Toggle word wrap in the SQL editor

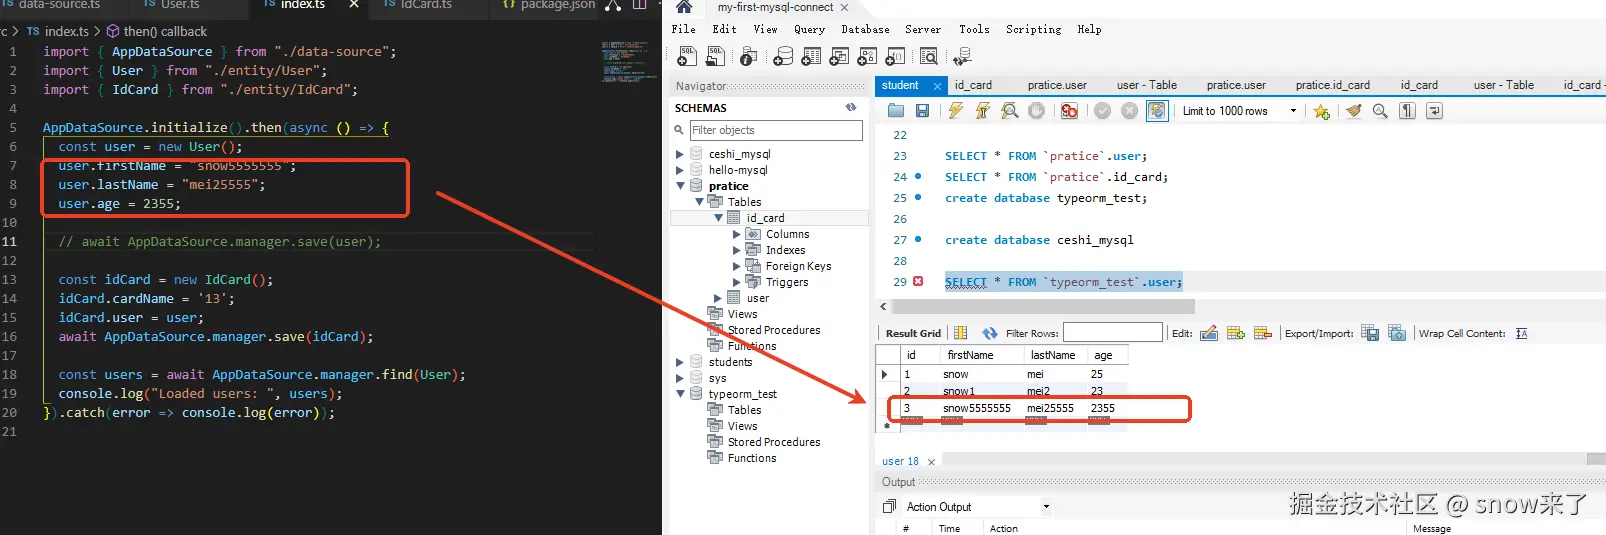(x=1434, y=111)
